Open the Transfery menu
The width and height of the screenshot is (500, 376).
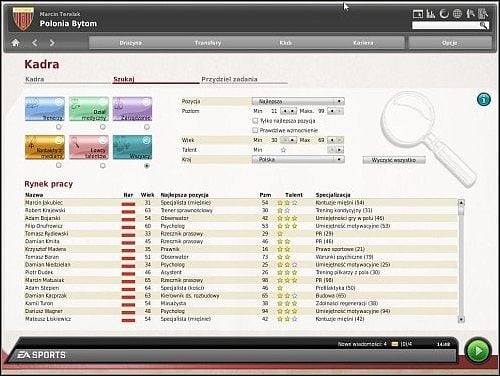pos(208,43)
